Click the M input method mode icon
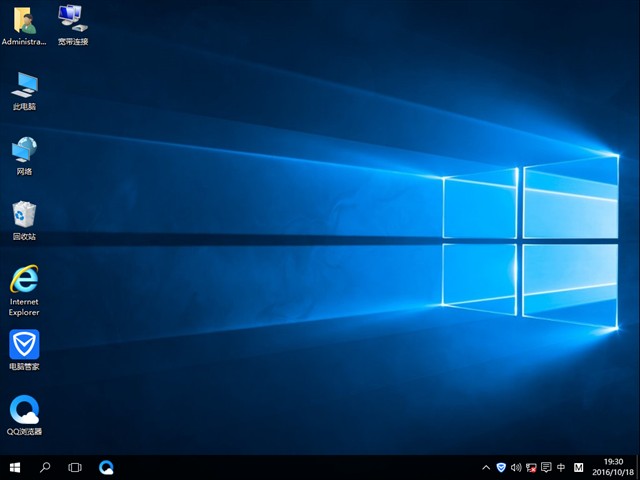The height and width of the screenshot is (480, 640). (578, 467)
